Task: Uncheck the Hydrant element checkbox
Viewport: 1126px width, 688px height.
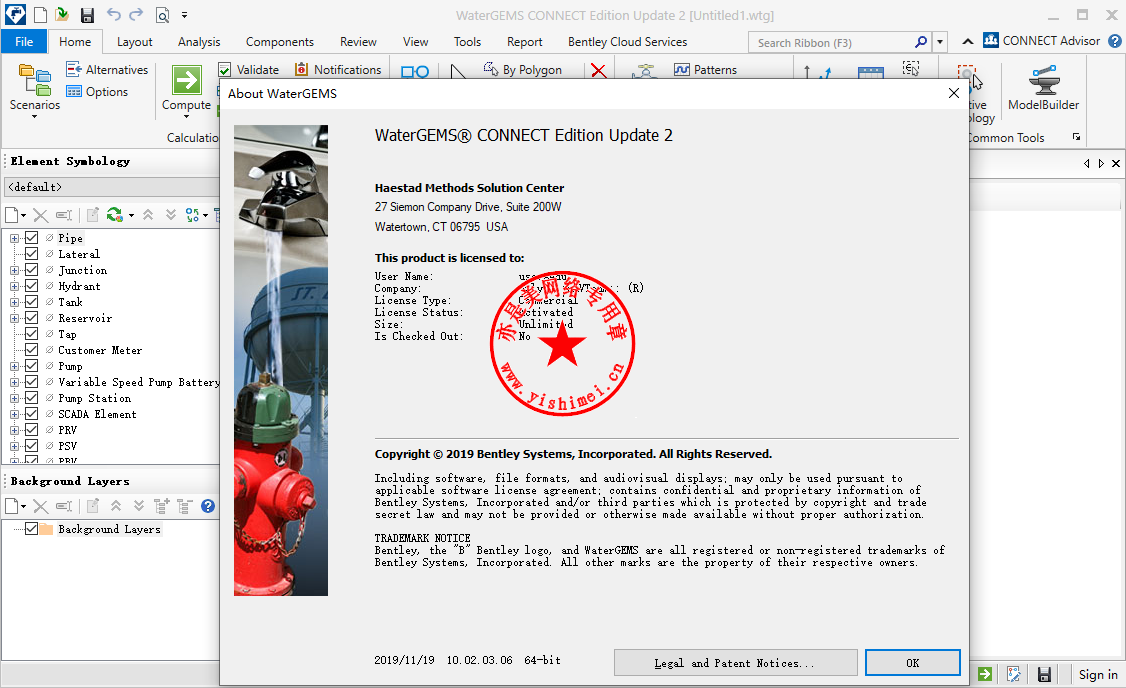Action: click(32, 286)
